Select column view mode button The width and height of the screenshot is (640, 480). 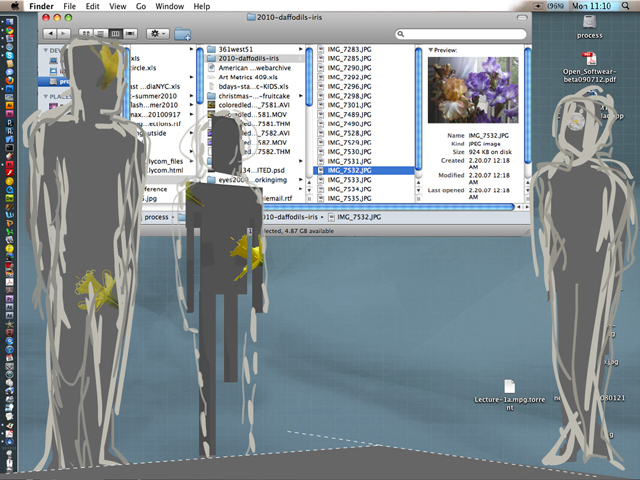(x=116, y=34)
